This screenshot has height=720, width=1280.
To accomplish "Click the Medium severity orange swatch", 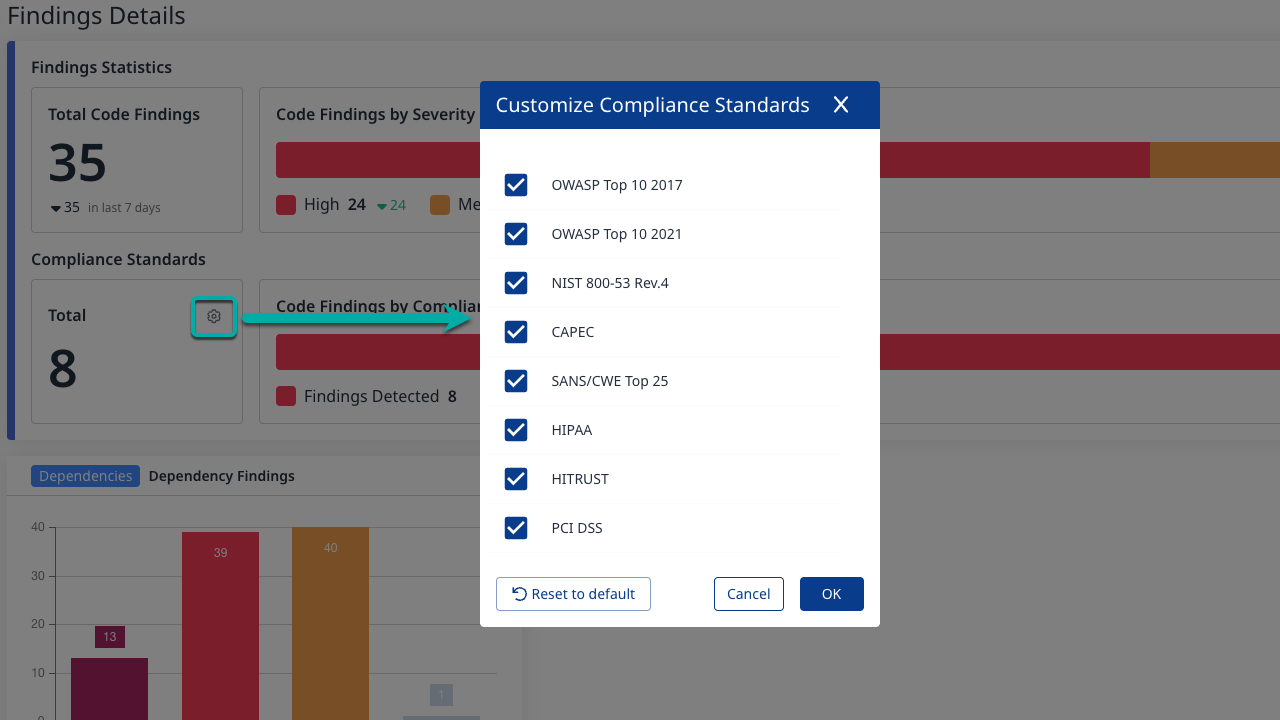I will (440, 205).
